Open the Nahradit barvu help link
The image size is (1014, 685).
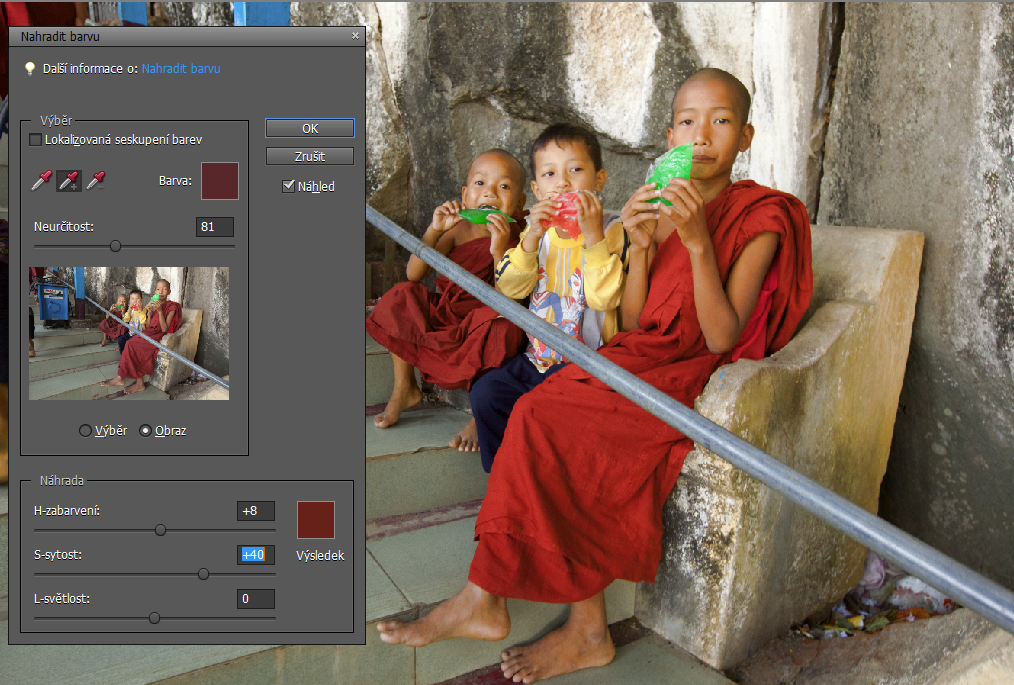[x=181, y=69]
